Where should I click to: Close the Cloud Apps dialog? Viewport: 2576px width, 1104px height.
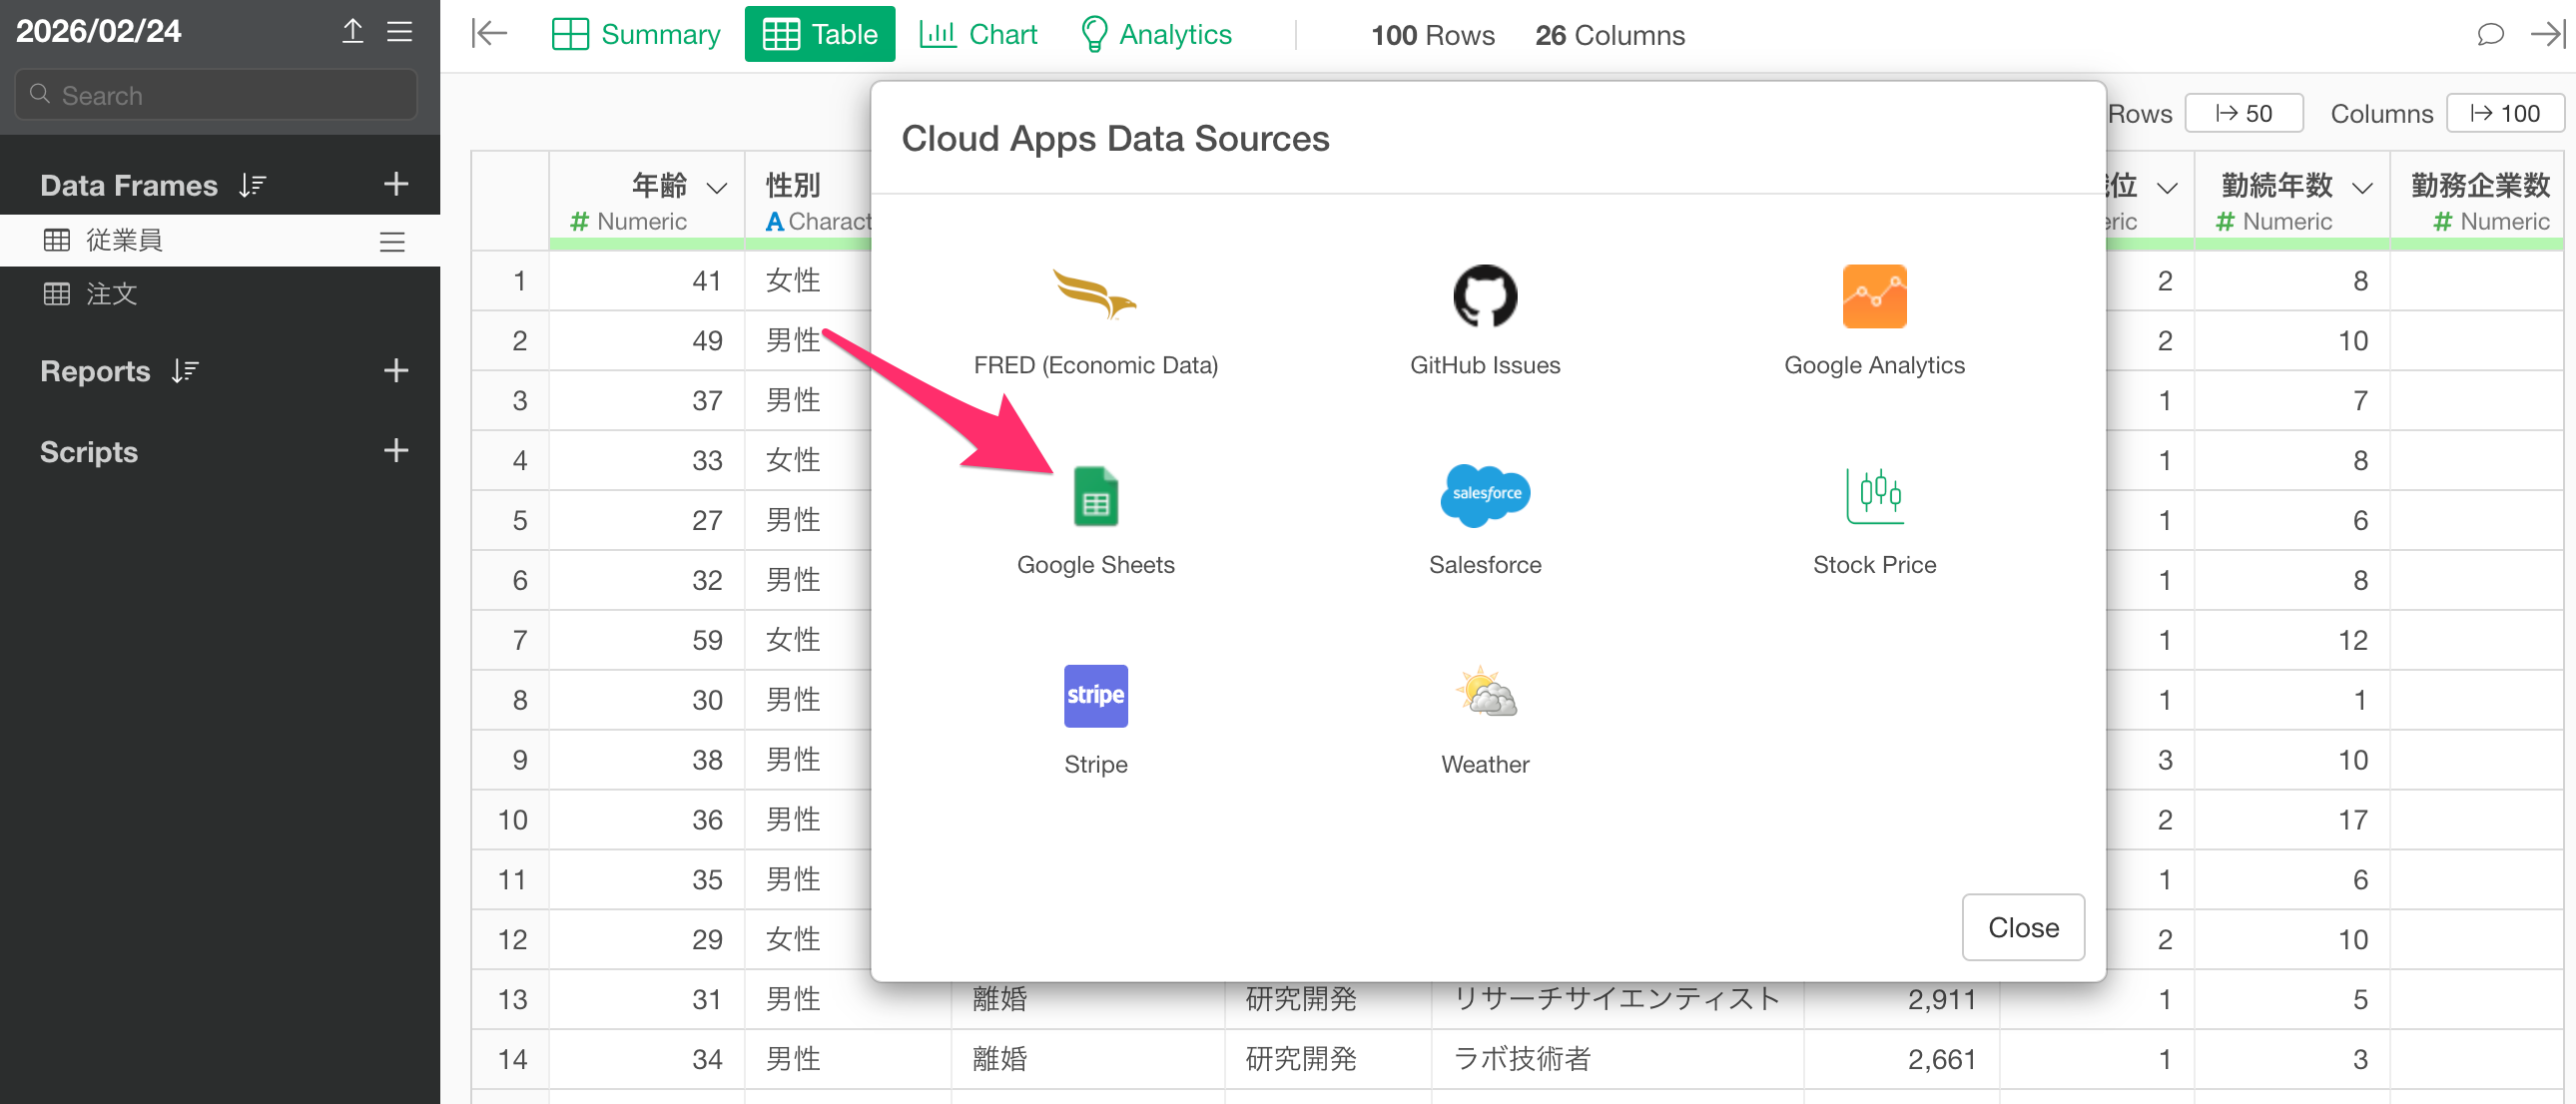[2022, 927]
